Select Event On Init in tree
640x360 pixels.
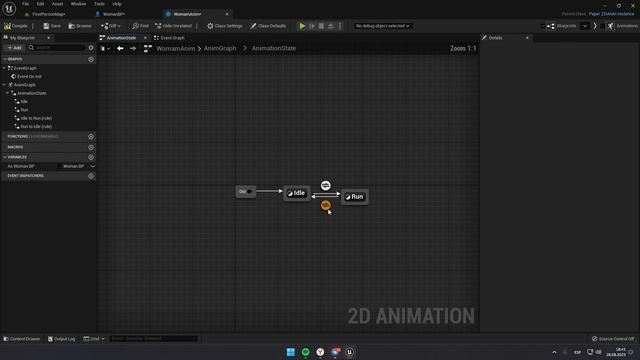pos(29,76)
